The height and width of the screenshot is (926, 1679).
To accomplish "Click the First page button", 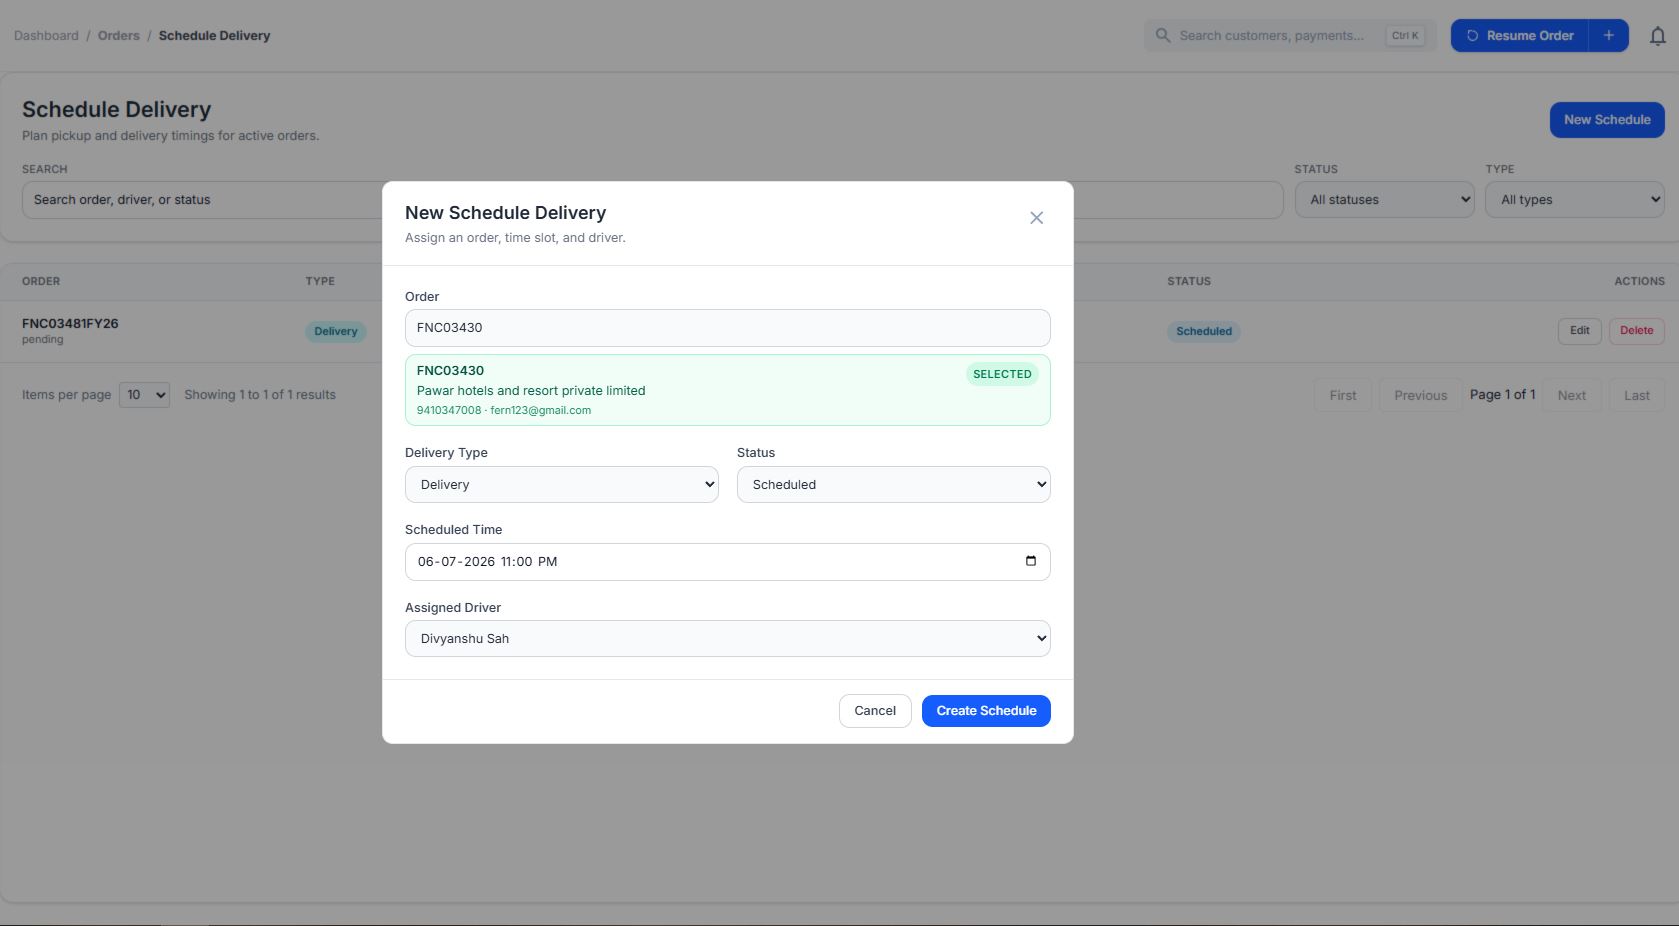I will tap(1342, 395).
